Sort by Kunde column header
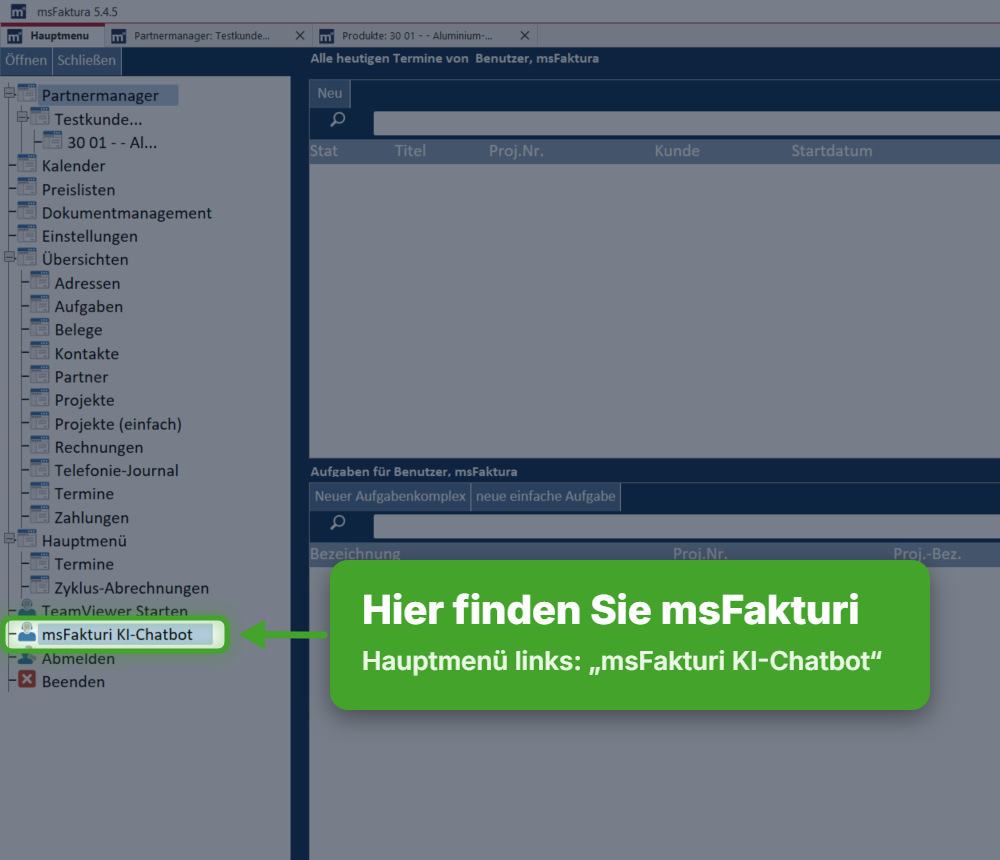 tap(677, 151)
